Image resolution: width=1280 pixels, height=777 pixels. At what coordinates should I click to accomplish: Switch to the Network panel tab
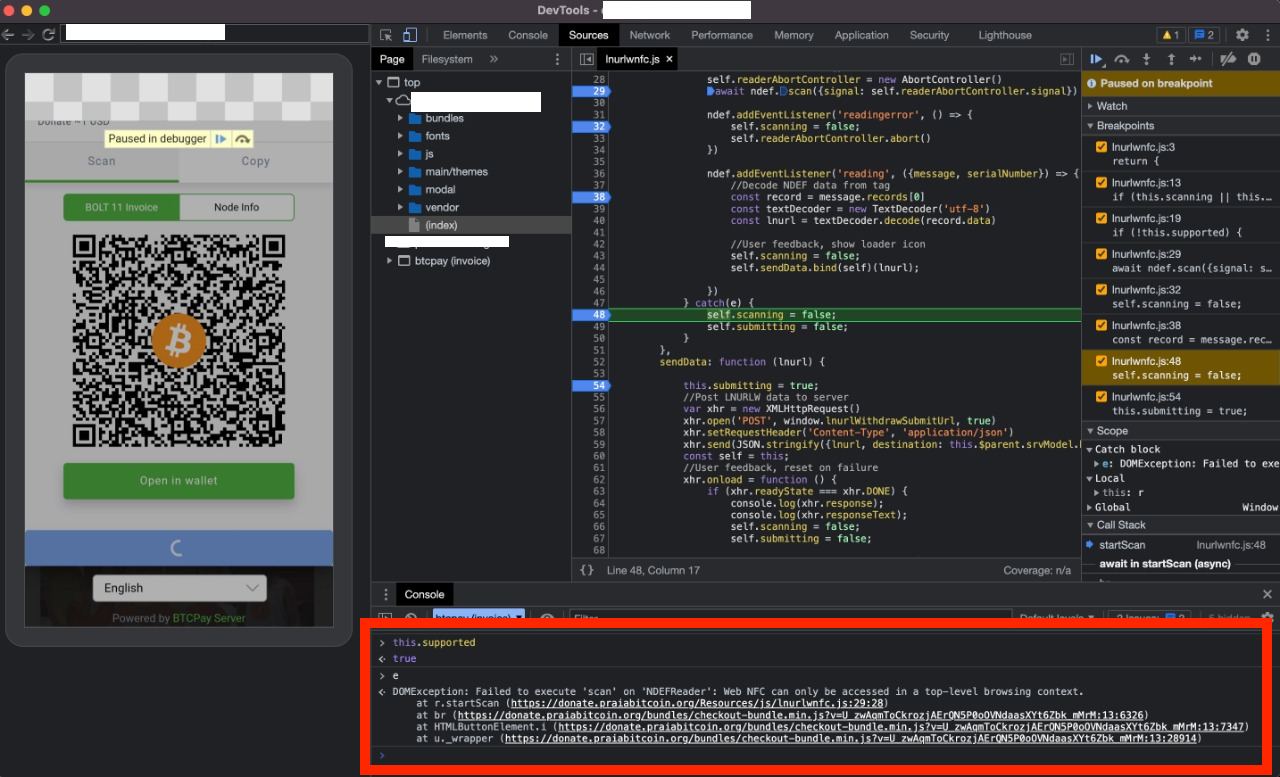[x=650, y=35]
